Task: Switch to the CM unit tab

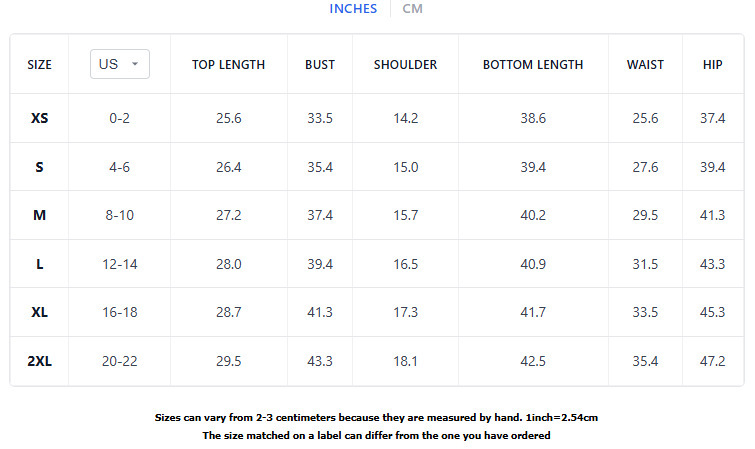Action: point(412,9)
